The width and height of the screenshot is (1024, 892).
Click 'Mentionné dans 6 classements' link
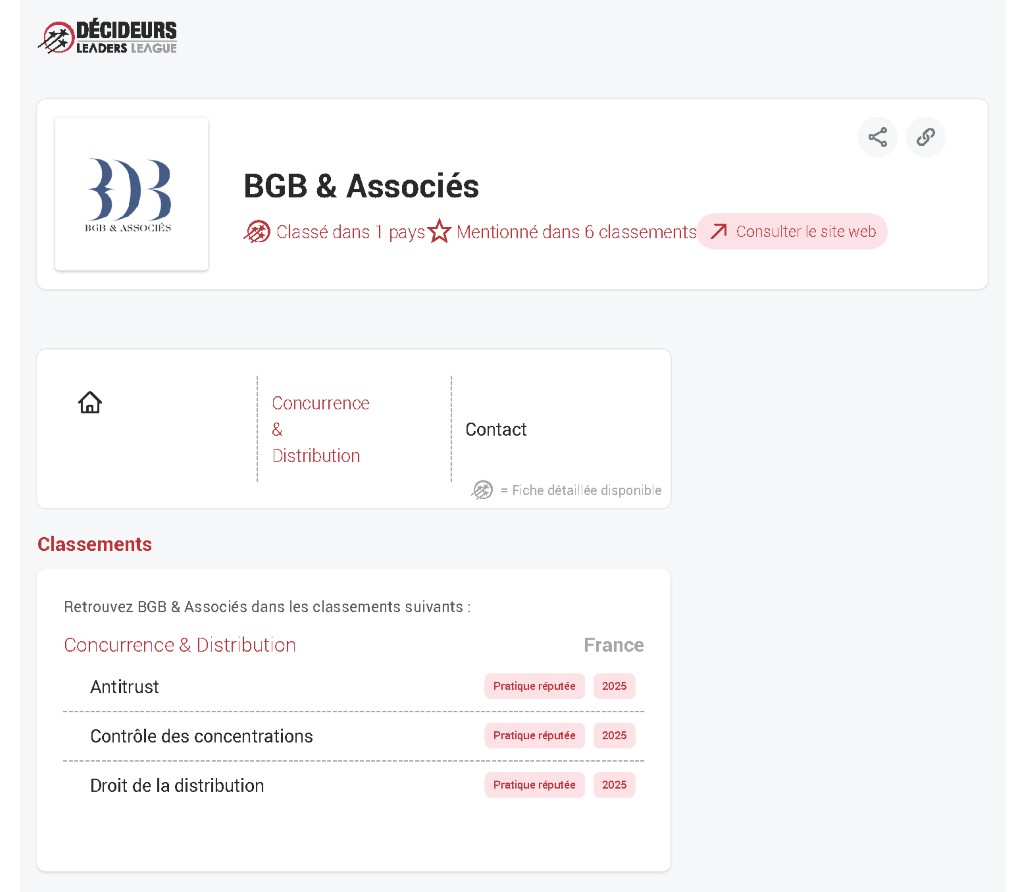[x=576, y=232]
